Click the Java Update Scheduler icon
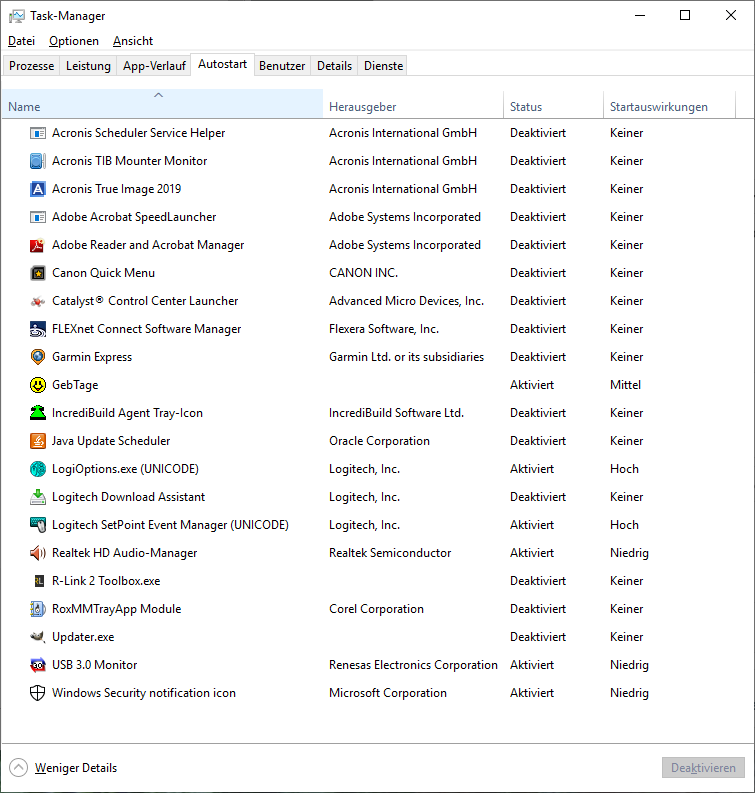Image resolution: width=755 pixels, height=793 pixels. [37, 441]
